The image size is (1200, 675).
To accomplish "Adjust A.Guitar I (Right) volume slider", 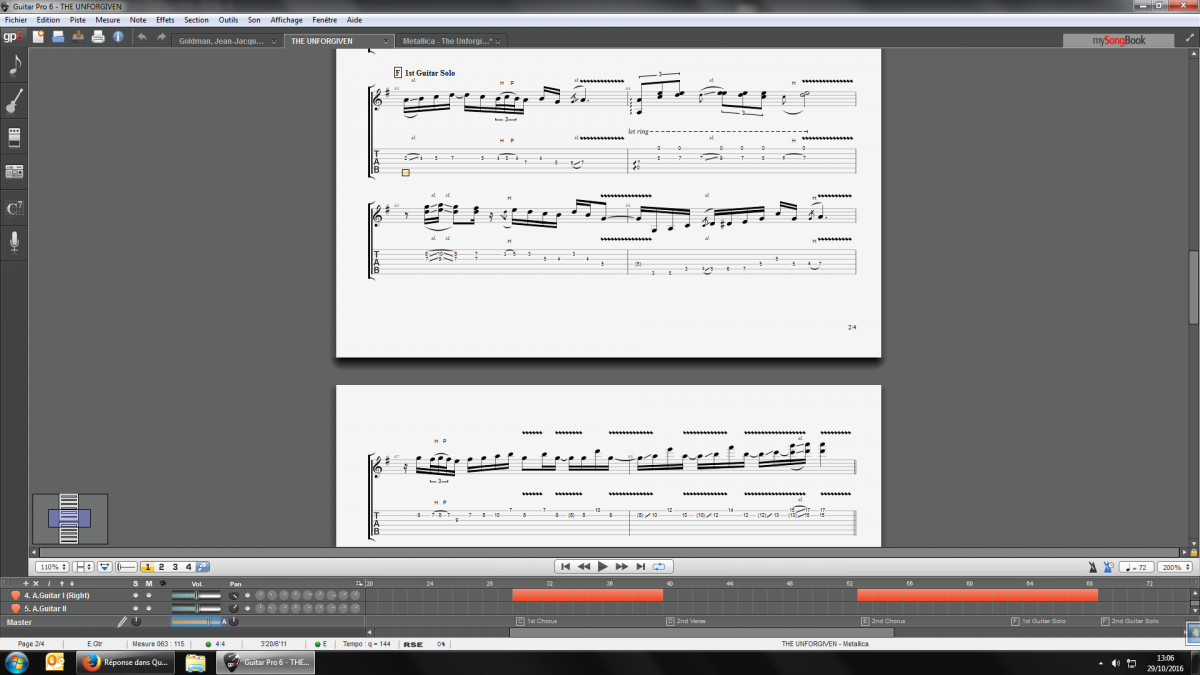I will (196, 595).
